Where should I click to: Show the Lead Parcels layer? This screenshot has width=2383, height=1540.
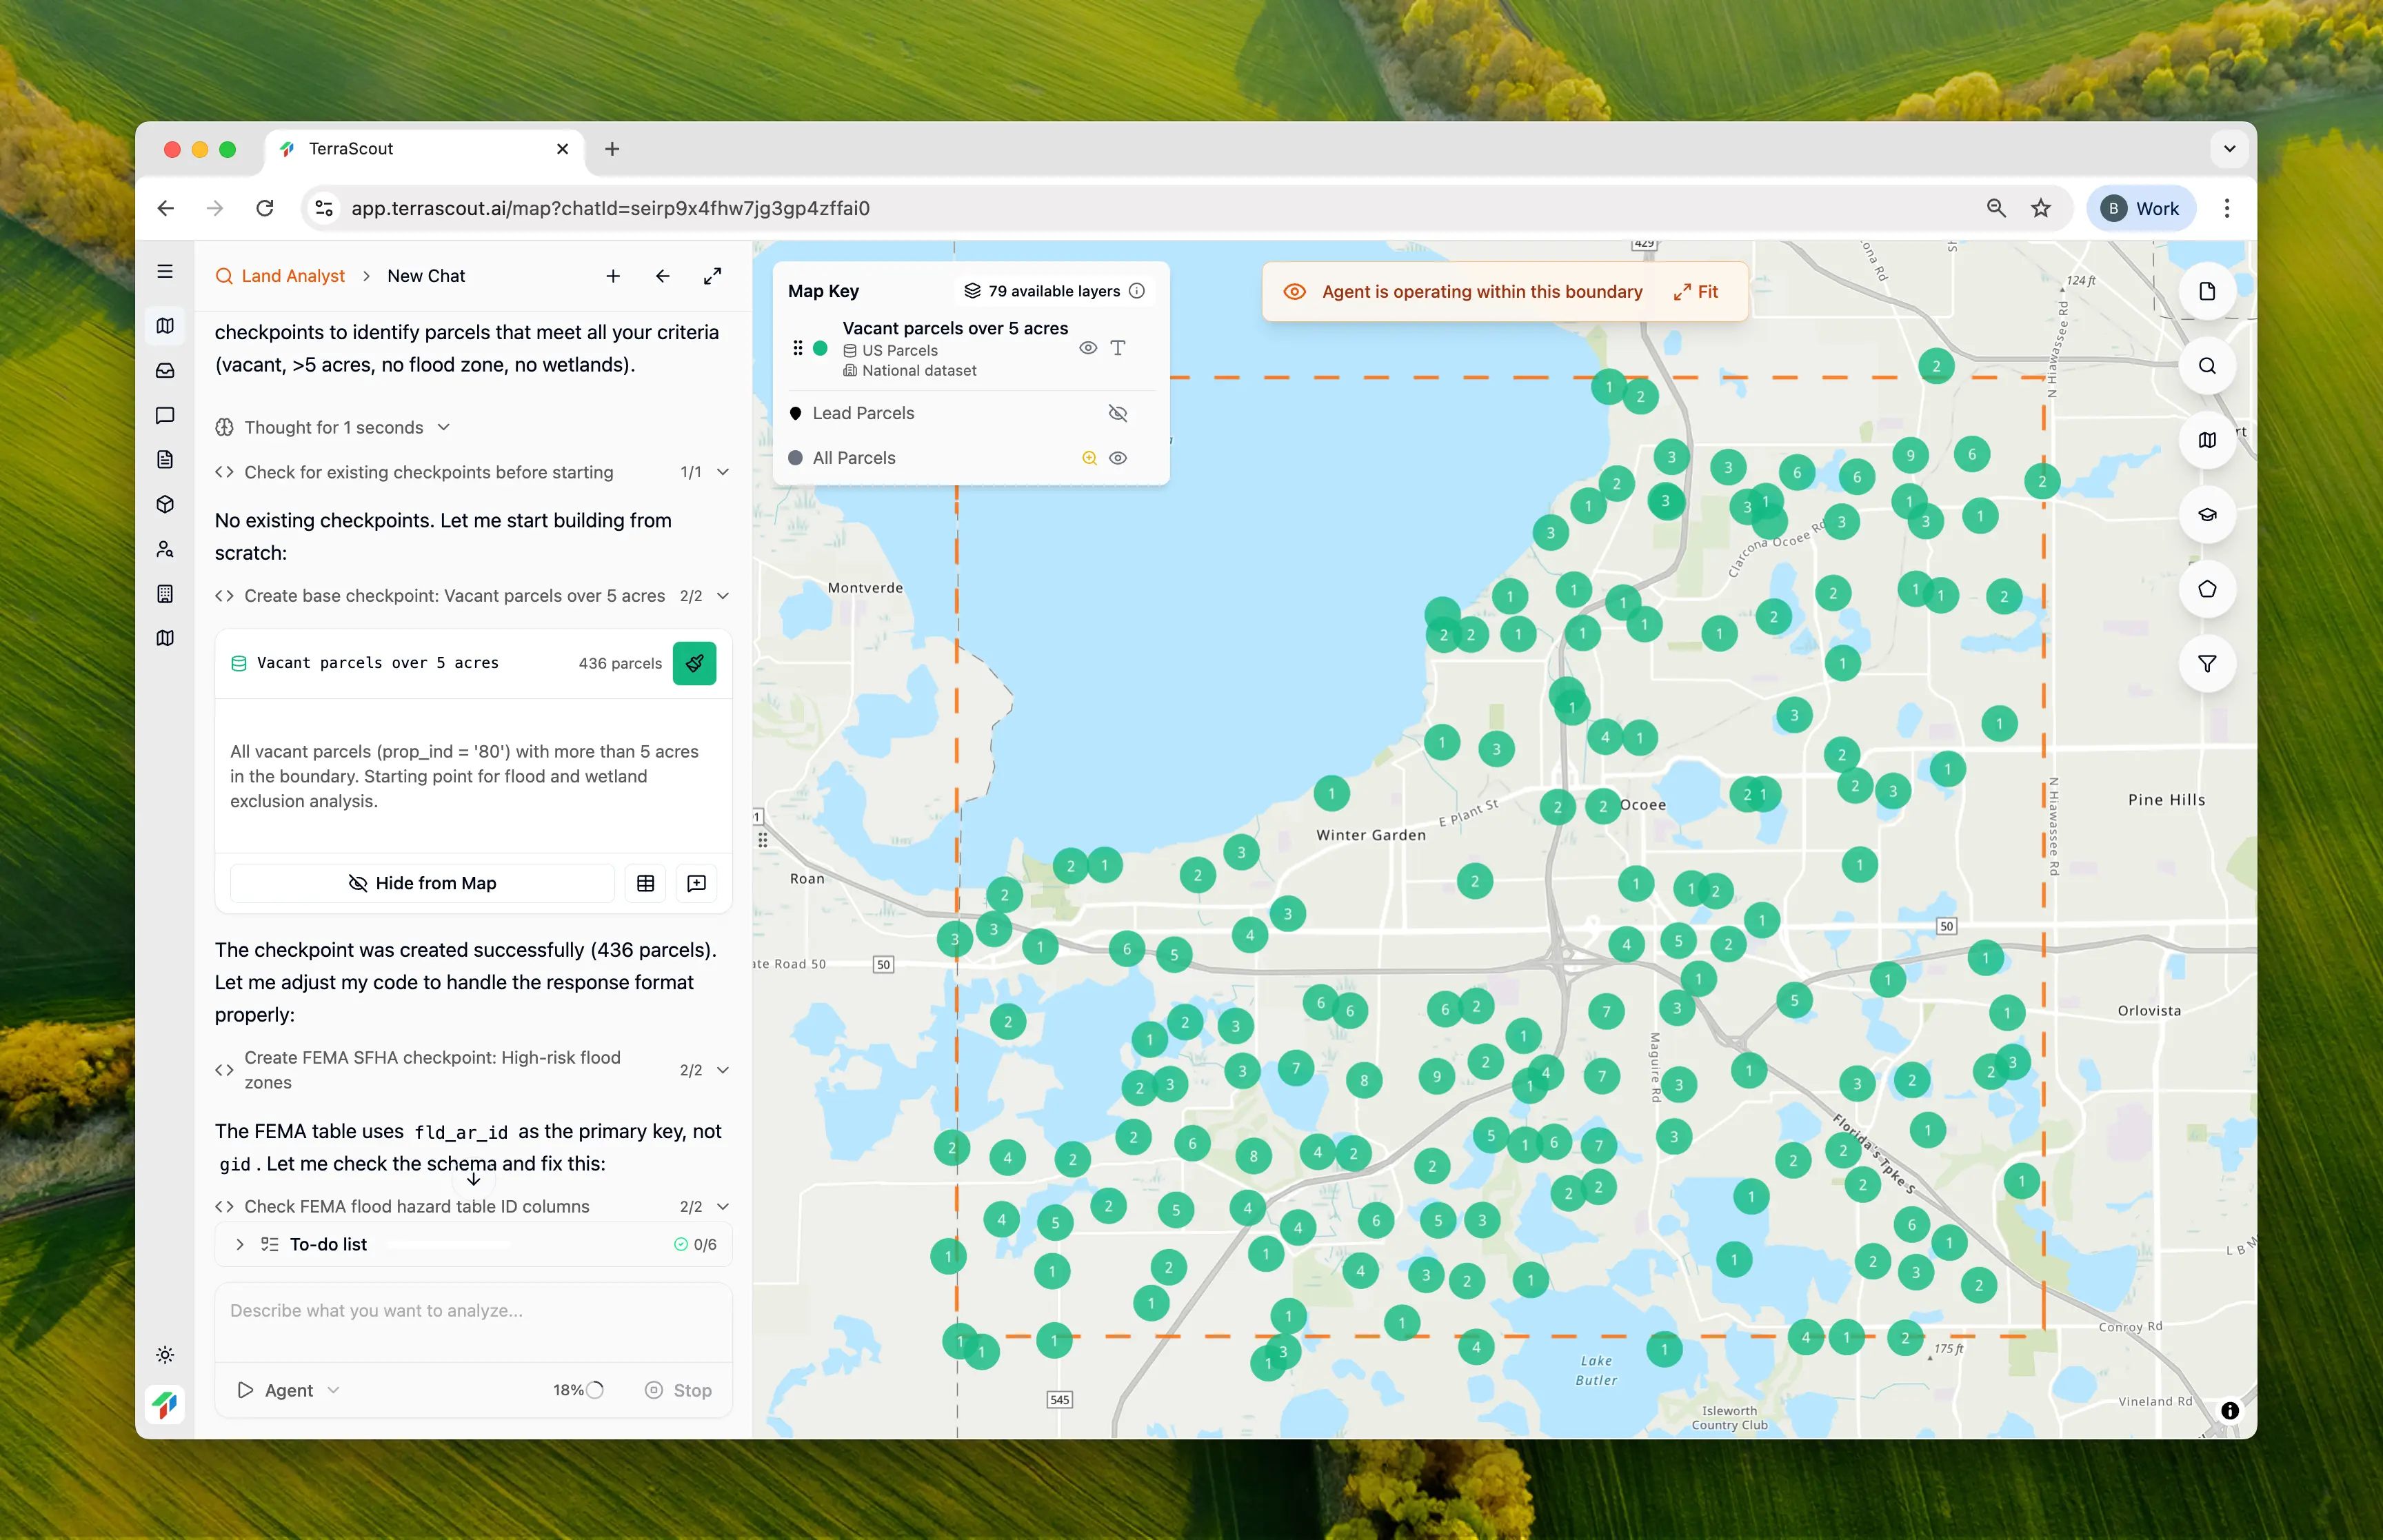tap(1118, 413)
